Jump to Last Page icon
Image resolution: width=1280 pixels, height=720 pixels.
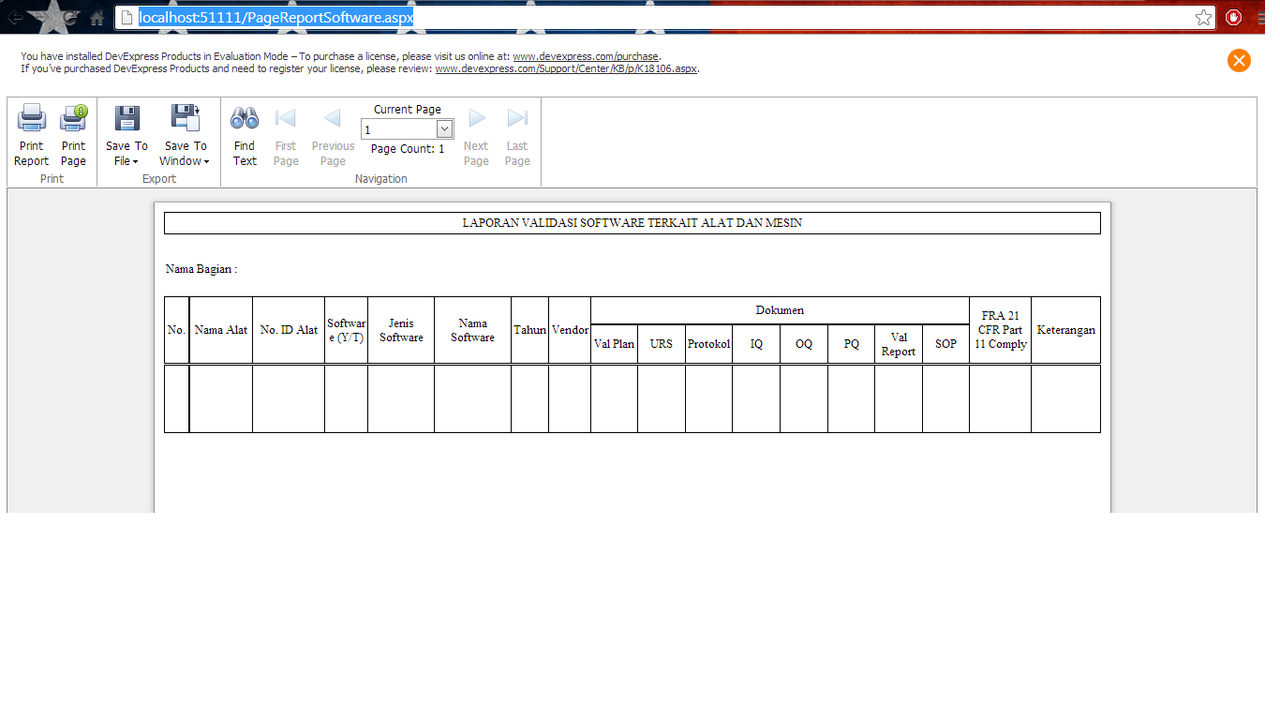pos(517,119)
